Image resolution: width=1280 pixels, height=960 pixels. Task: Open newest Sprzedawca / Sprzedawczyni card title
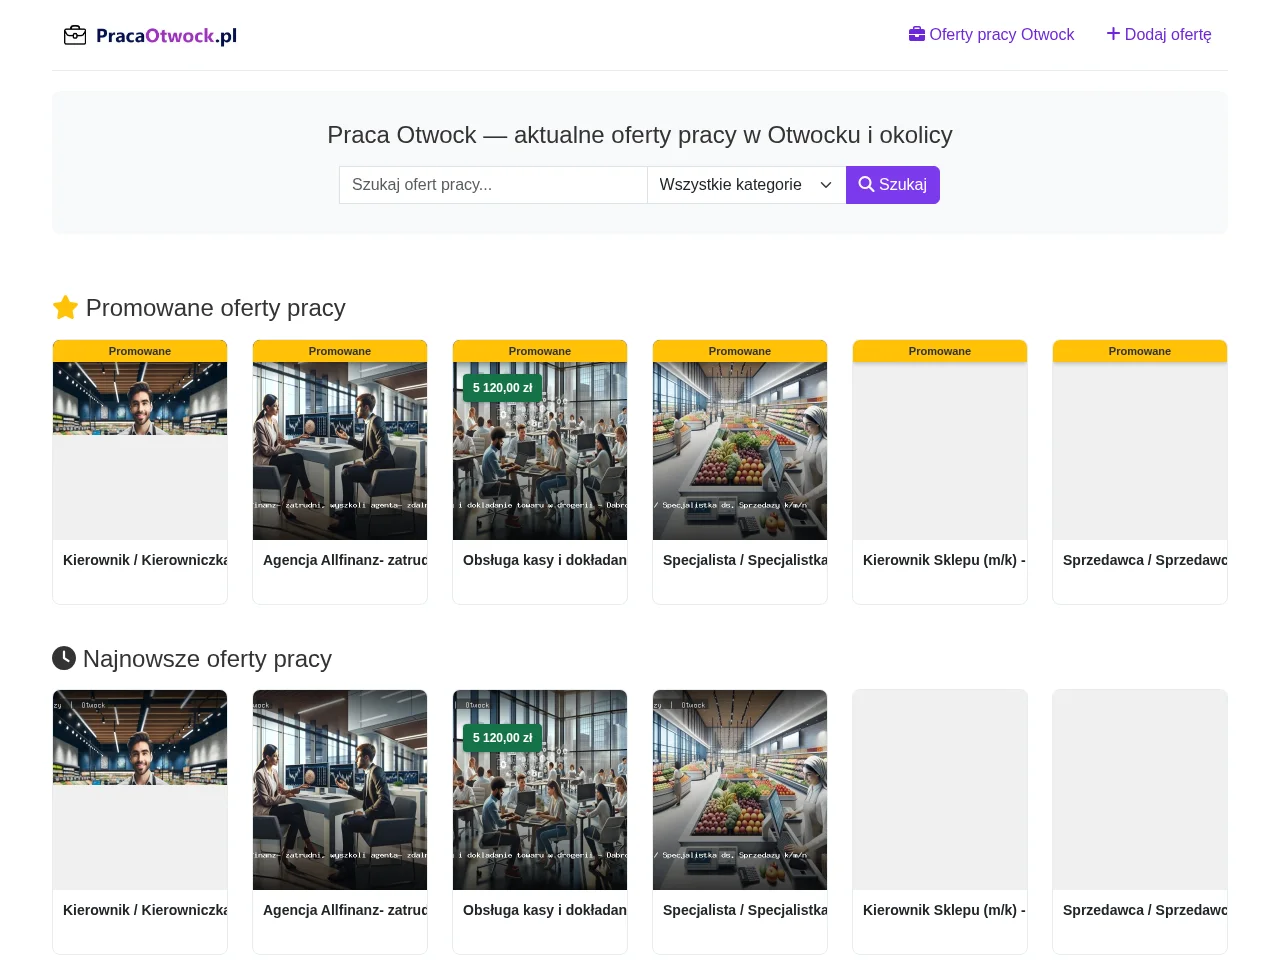[1145, 910]
